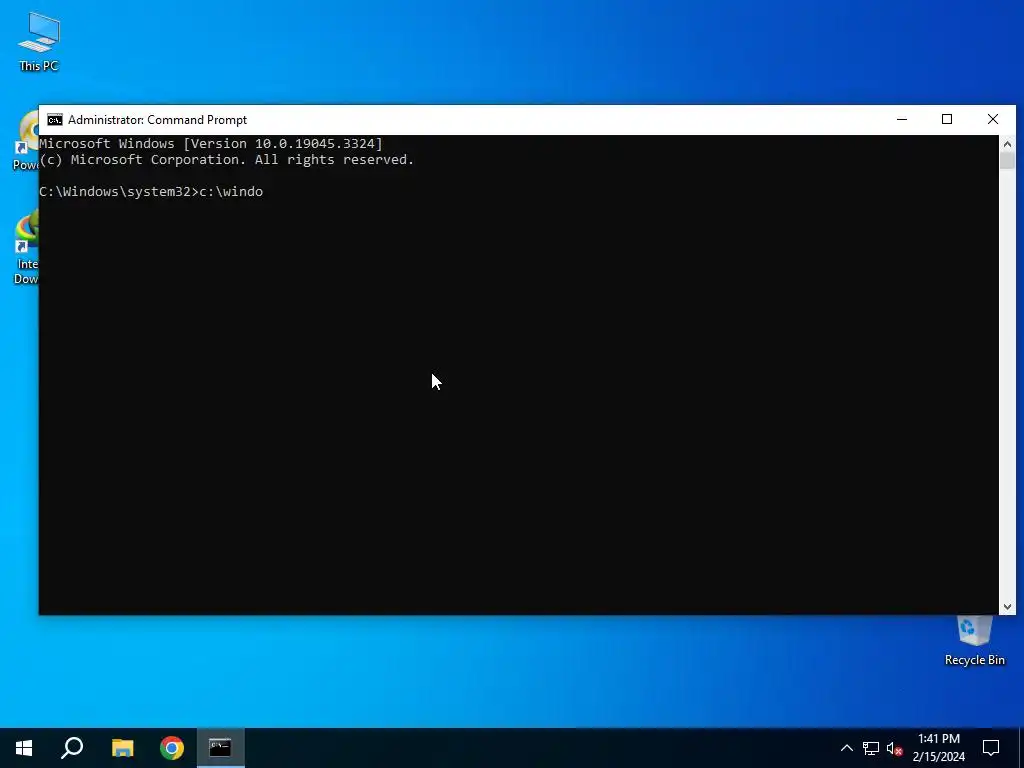Click the 'Administrator: Command Prompt' title text

157,120
